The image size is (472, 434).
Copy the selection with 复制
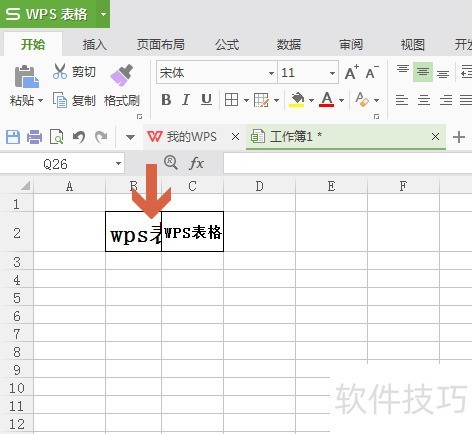point(74,100)
